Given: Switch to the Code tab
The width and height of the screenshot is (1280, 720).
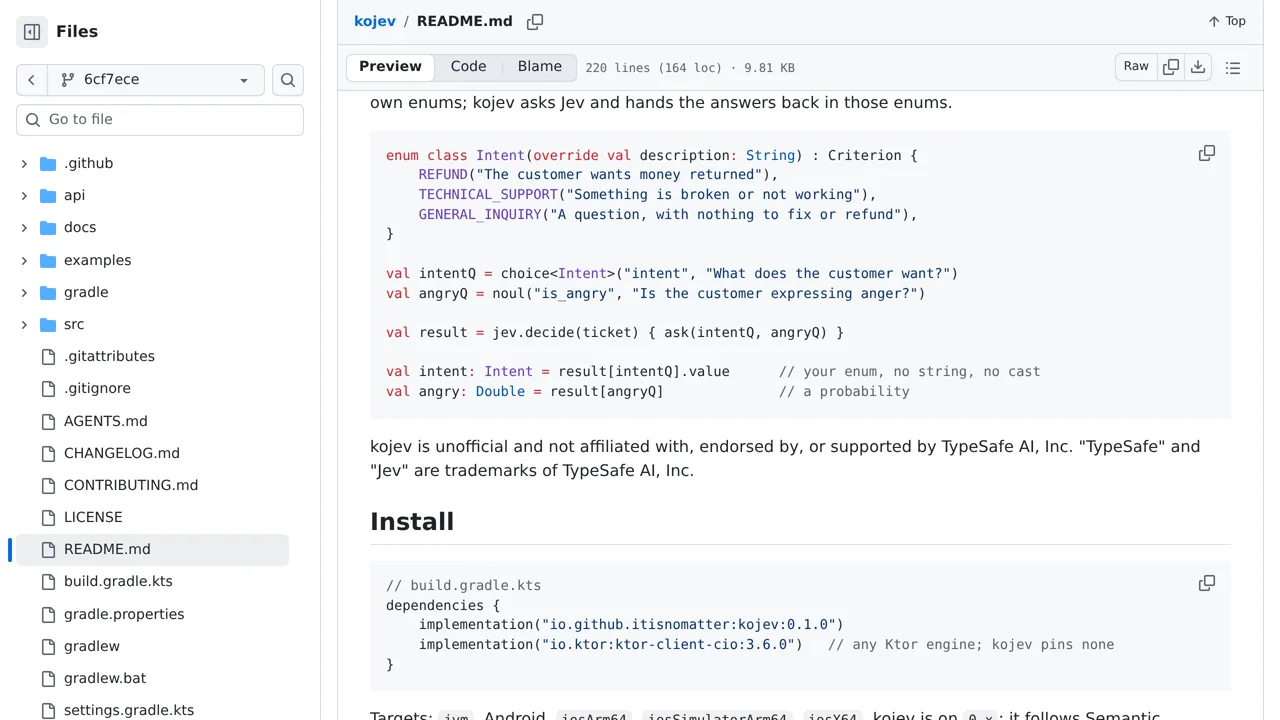Looking at the screenshot, I should pyautogui.click(x=468, y=67).
